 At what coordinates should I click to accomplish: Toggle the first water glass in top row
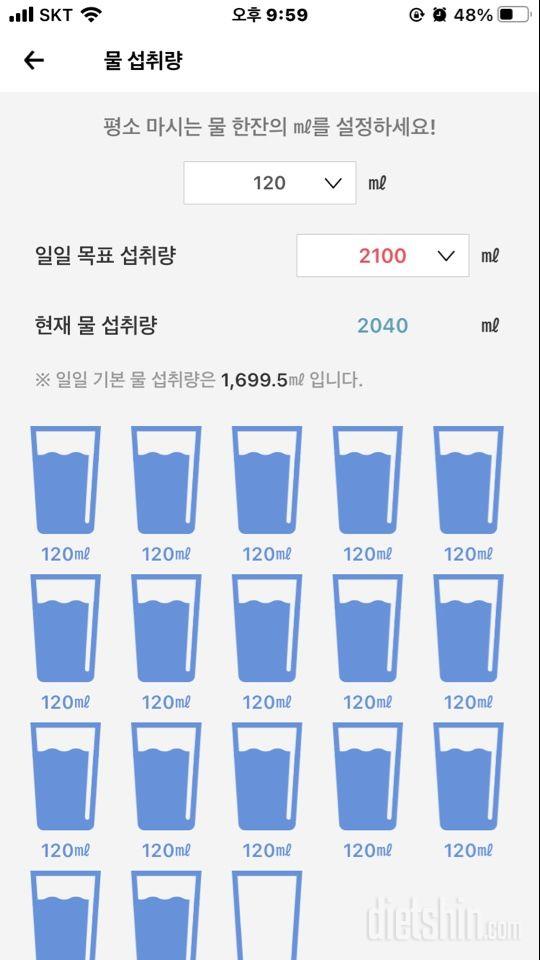click(x=66, y=480)
